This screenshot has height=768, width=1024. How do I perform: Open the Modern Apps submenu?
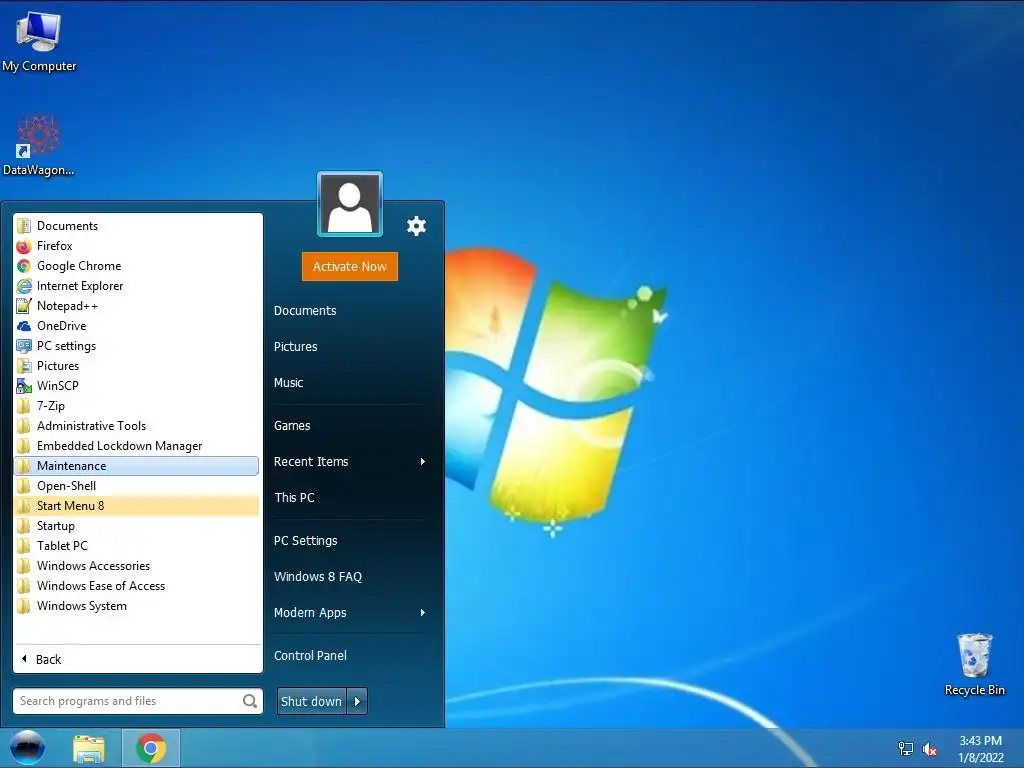[350, 613]
